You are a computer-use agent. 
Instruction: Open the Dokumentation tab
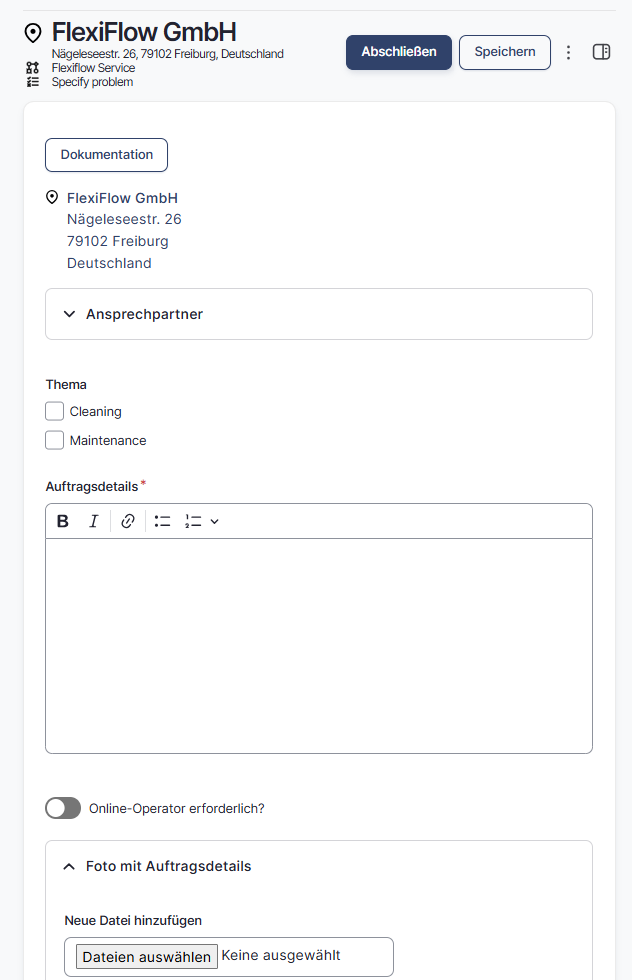pyautogui.click(x=106, y=155)
